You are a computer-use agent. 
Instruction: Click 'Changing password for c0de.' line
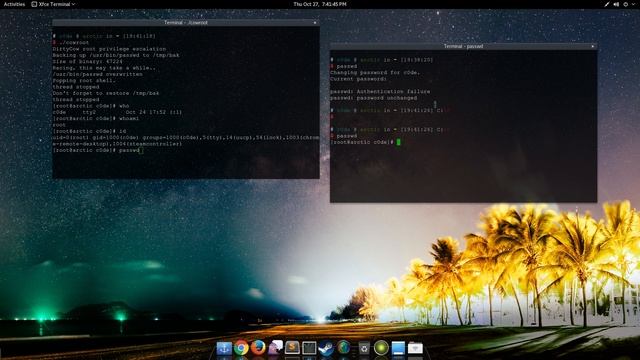375,72
